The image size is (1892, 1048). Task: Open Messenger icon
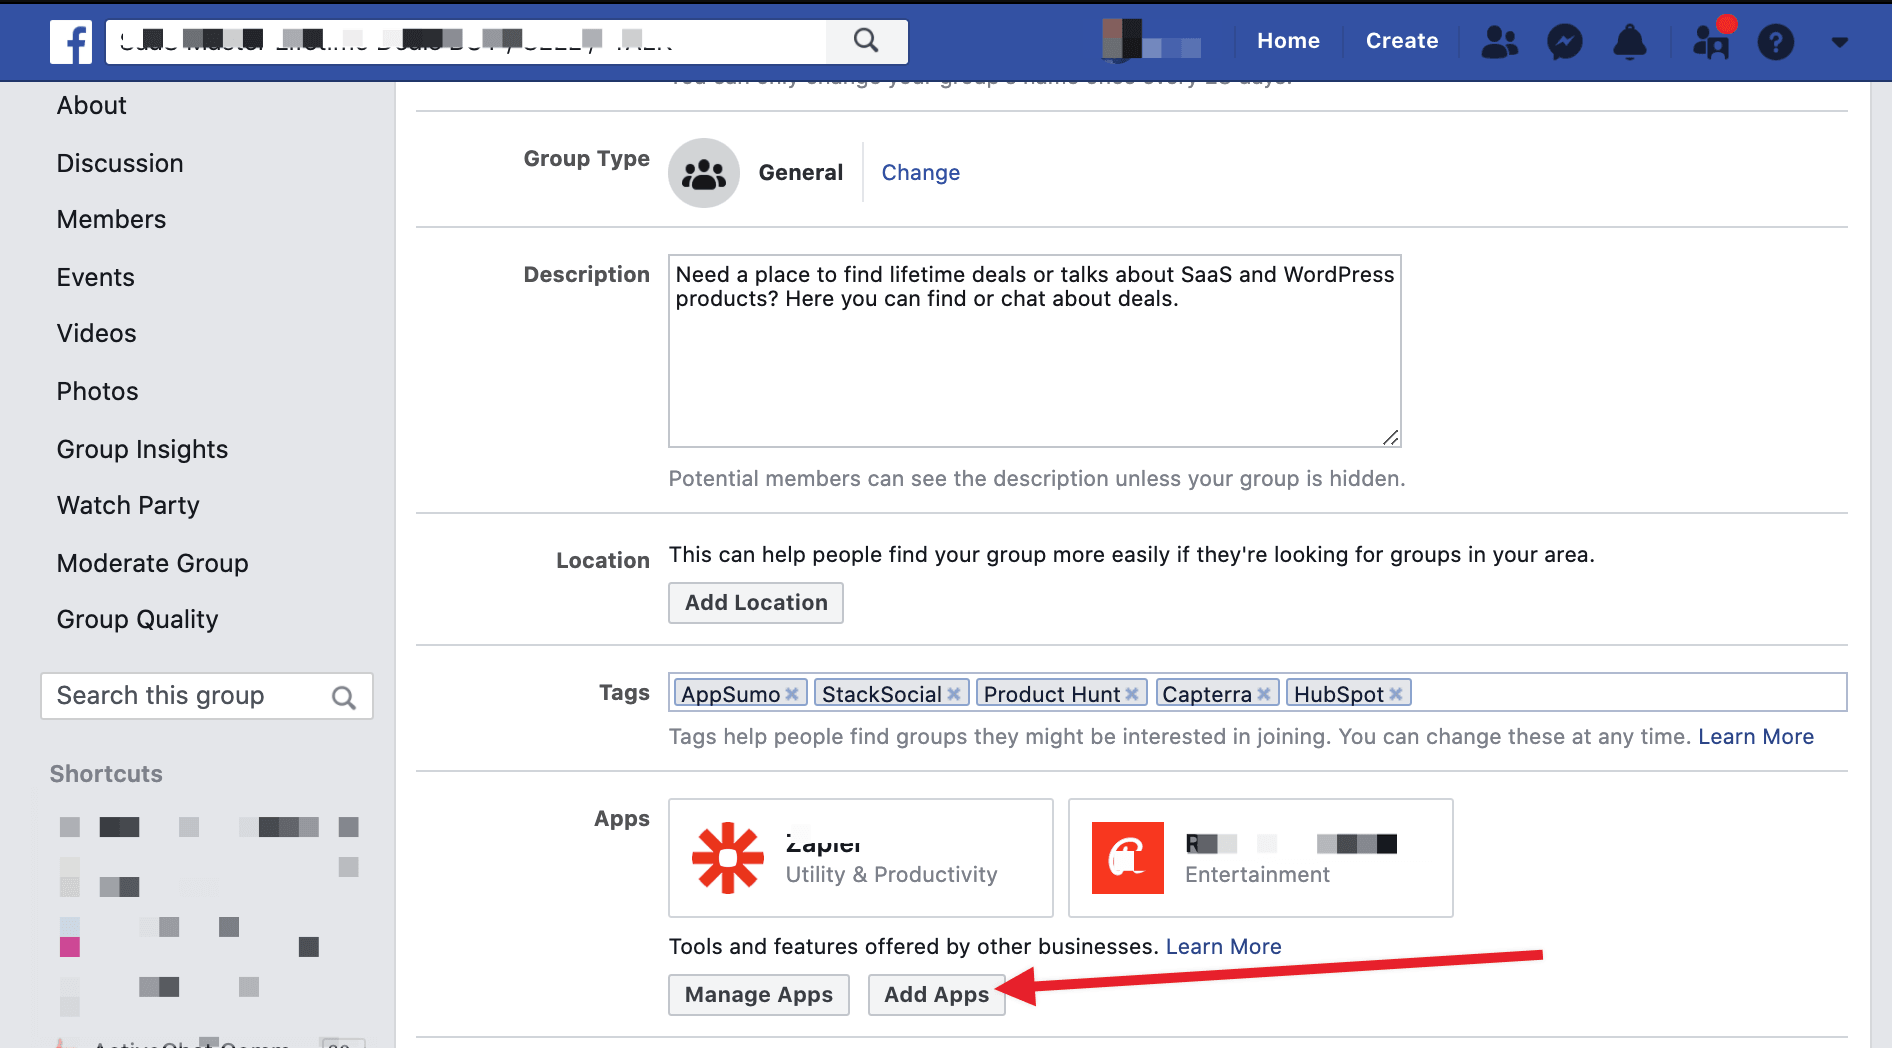pyautogui.click(x=1564, y=41)
